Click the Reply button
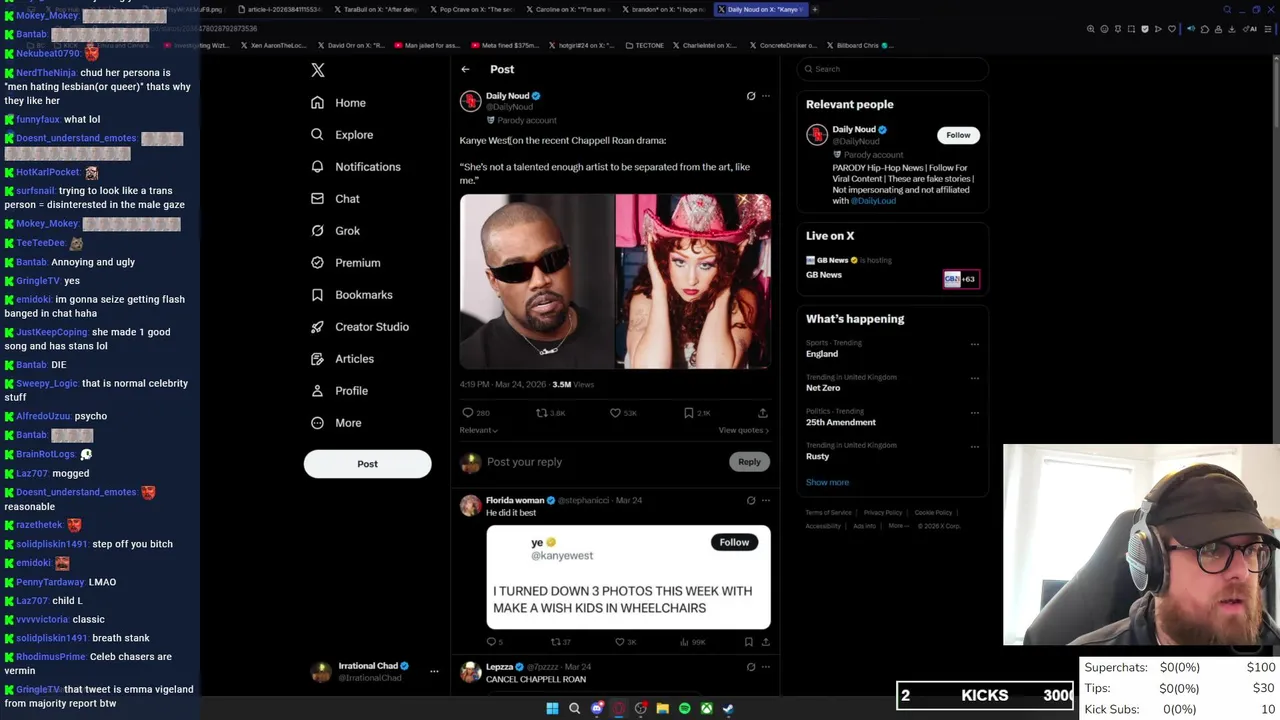The height and width of the screenshot is (720, 1280). (x=749, y=462)
